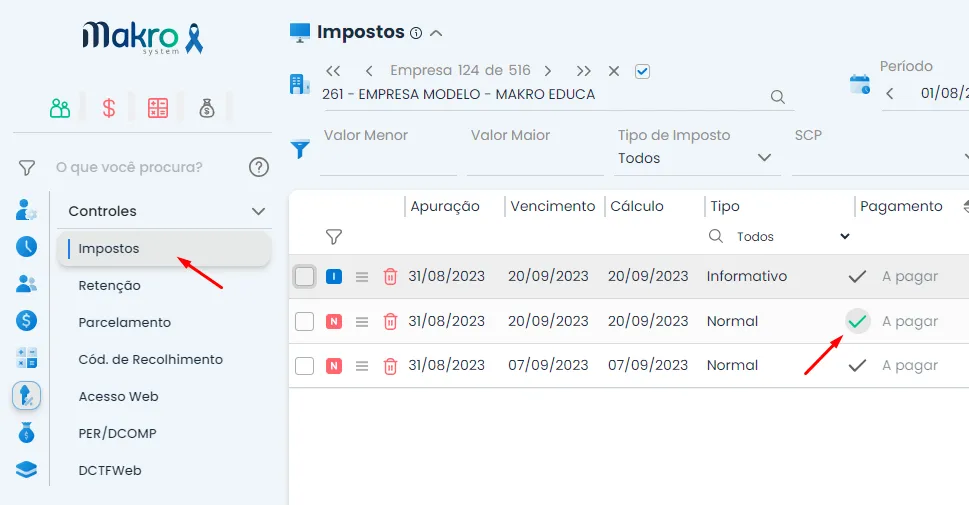Open the Retenção menu item
The width and height of the screenshot is (969, 505).
click(109, 286)
